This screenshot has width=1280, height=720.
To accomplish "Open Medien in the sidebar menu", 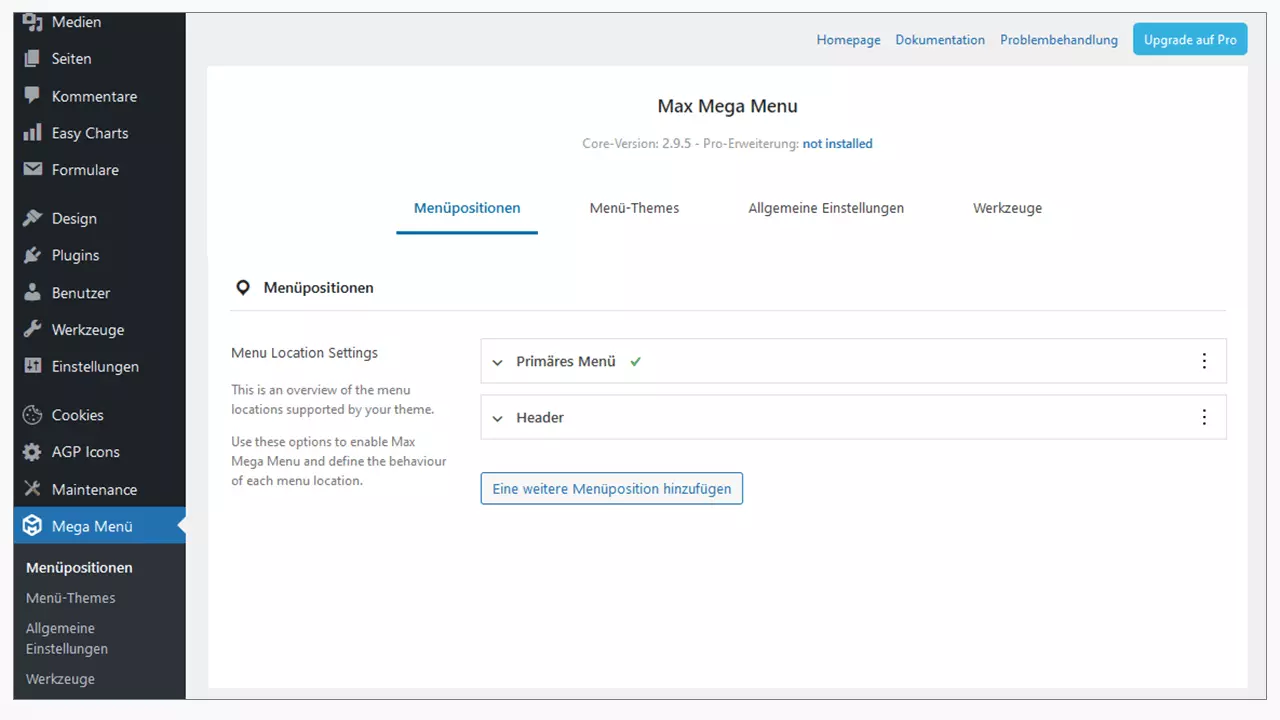I will click(76, 22).
